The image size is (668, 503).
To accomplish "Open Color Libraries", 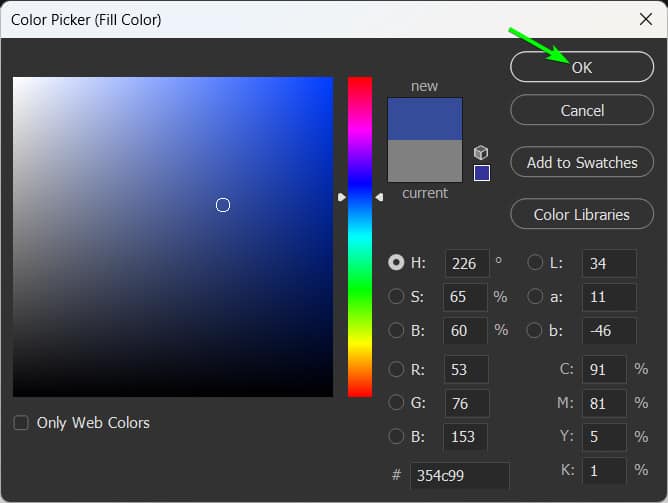I will [x=582, y=214].
